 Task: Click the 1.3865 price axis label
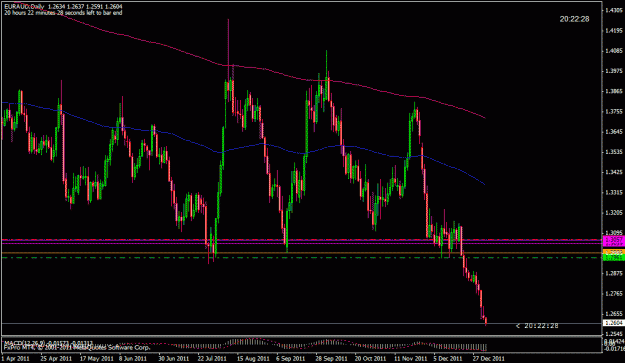point(614,91)
